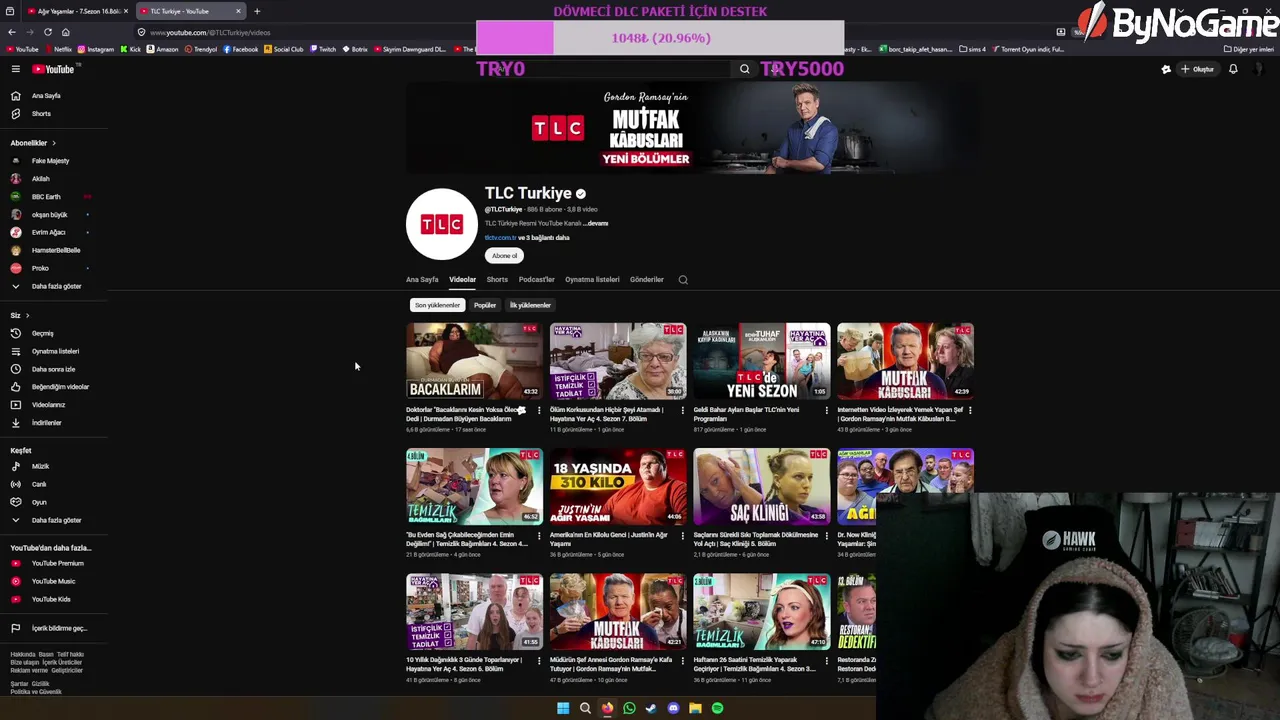The height and width of the screenshot is (720, 1280).
Task: Open the Saç Kliniği video thumbnail
Action: 762,486
